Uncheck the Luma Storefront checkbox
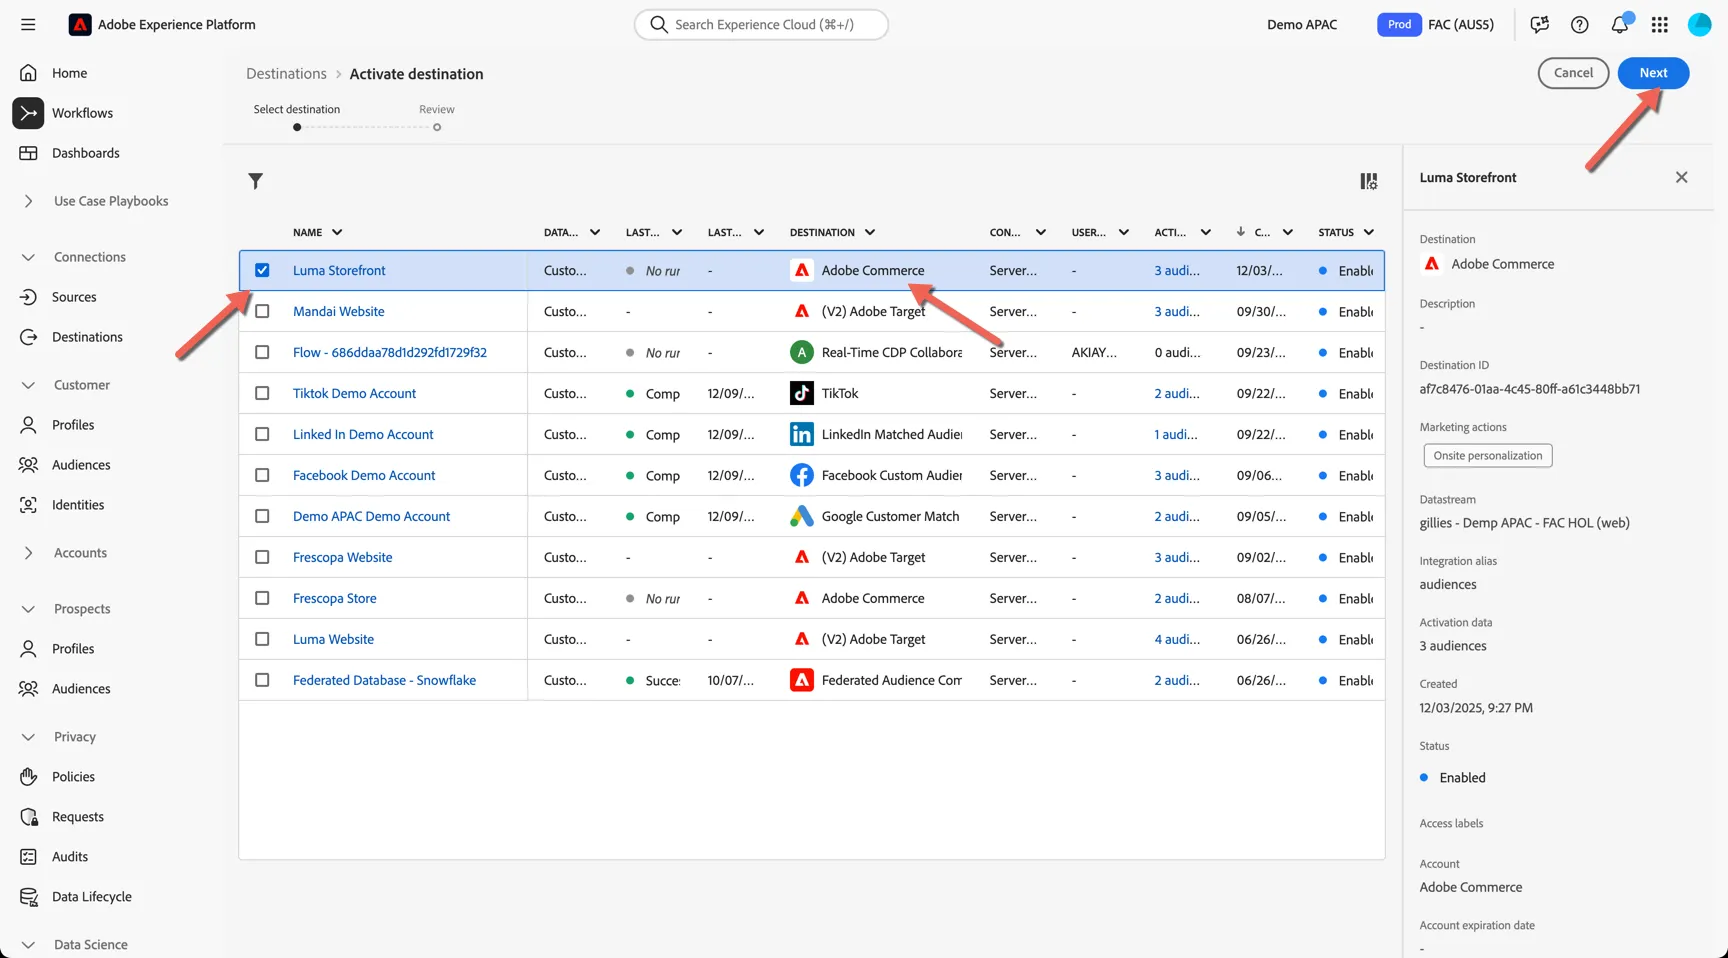The height and width of the screenshot is (958, 1728). (262, 270)
